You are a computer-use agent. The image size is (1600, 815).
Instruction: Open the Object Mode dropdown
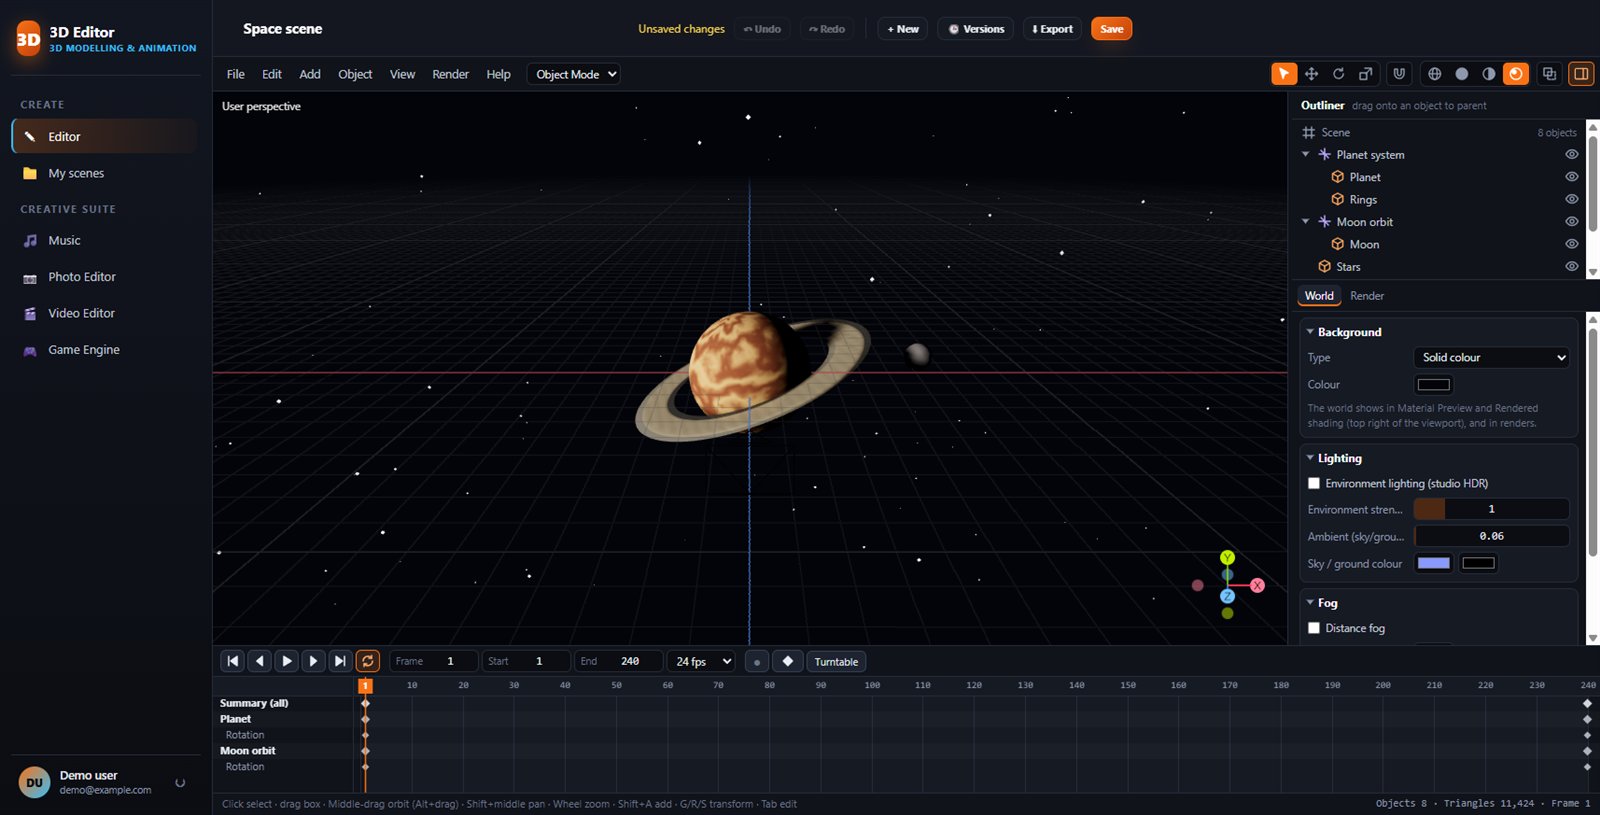[574, 74]
